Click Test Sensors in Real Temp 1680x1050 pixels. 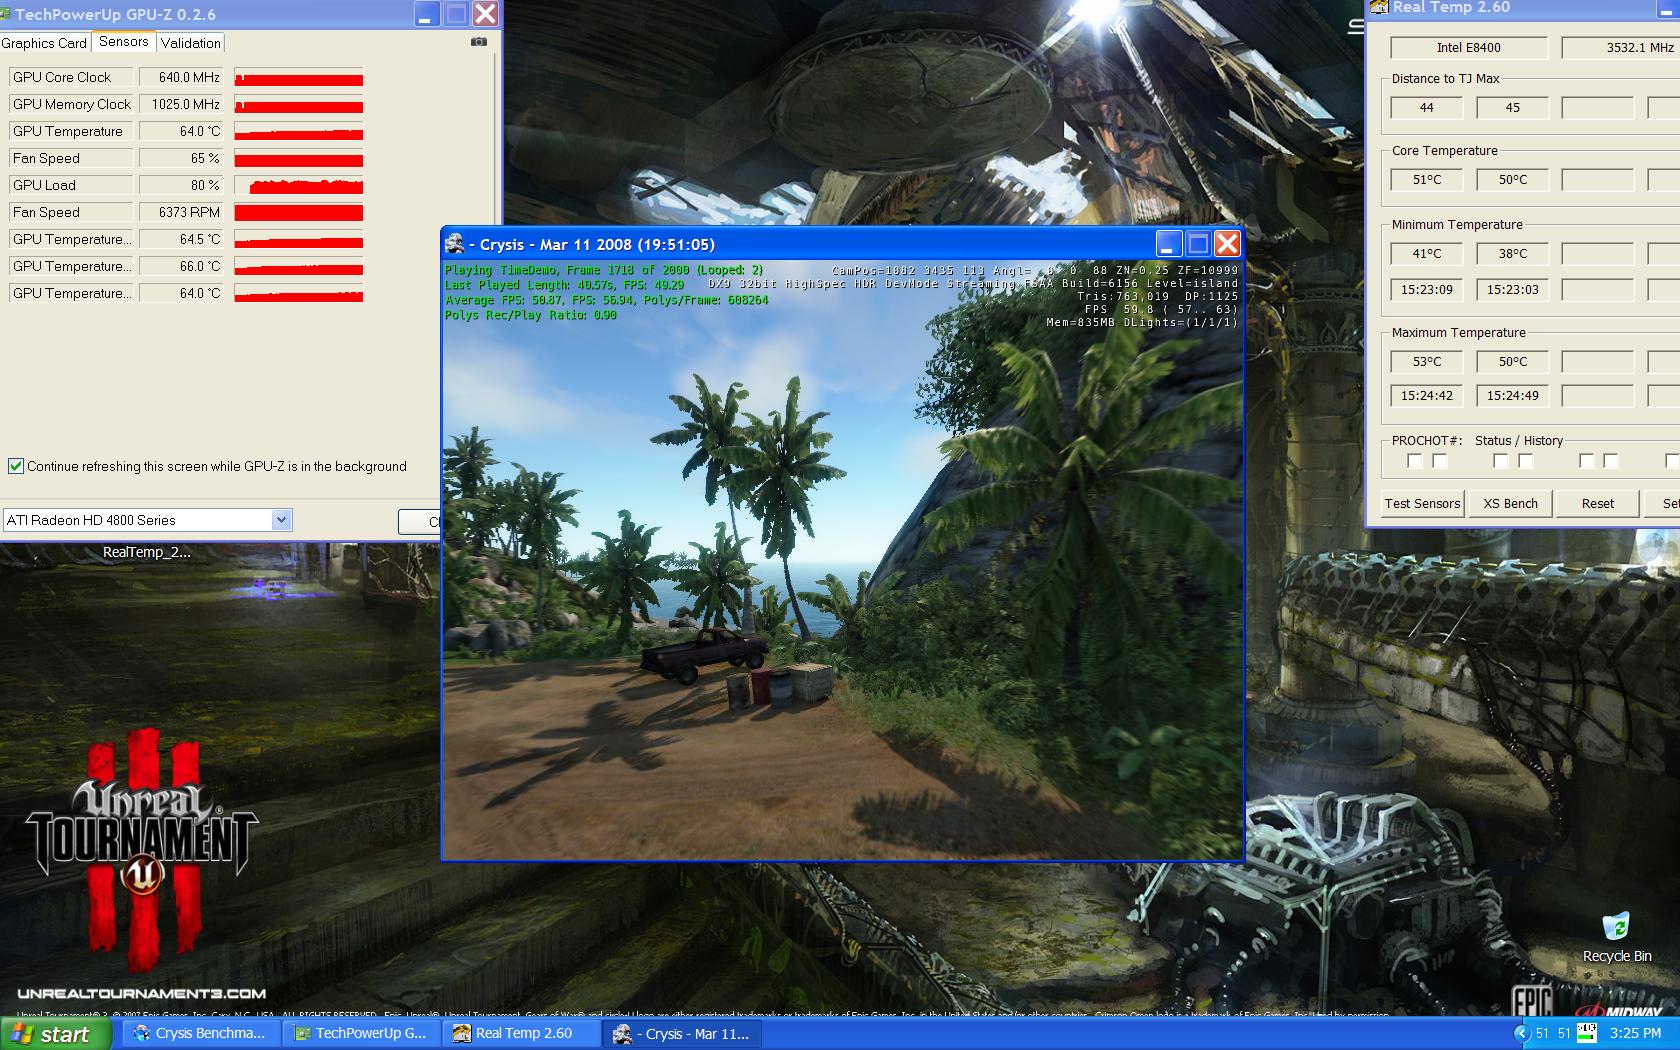pyautogui.click(x=1422, y=503)
